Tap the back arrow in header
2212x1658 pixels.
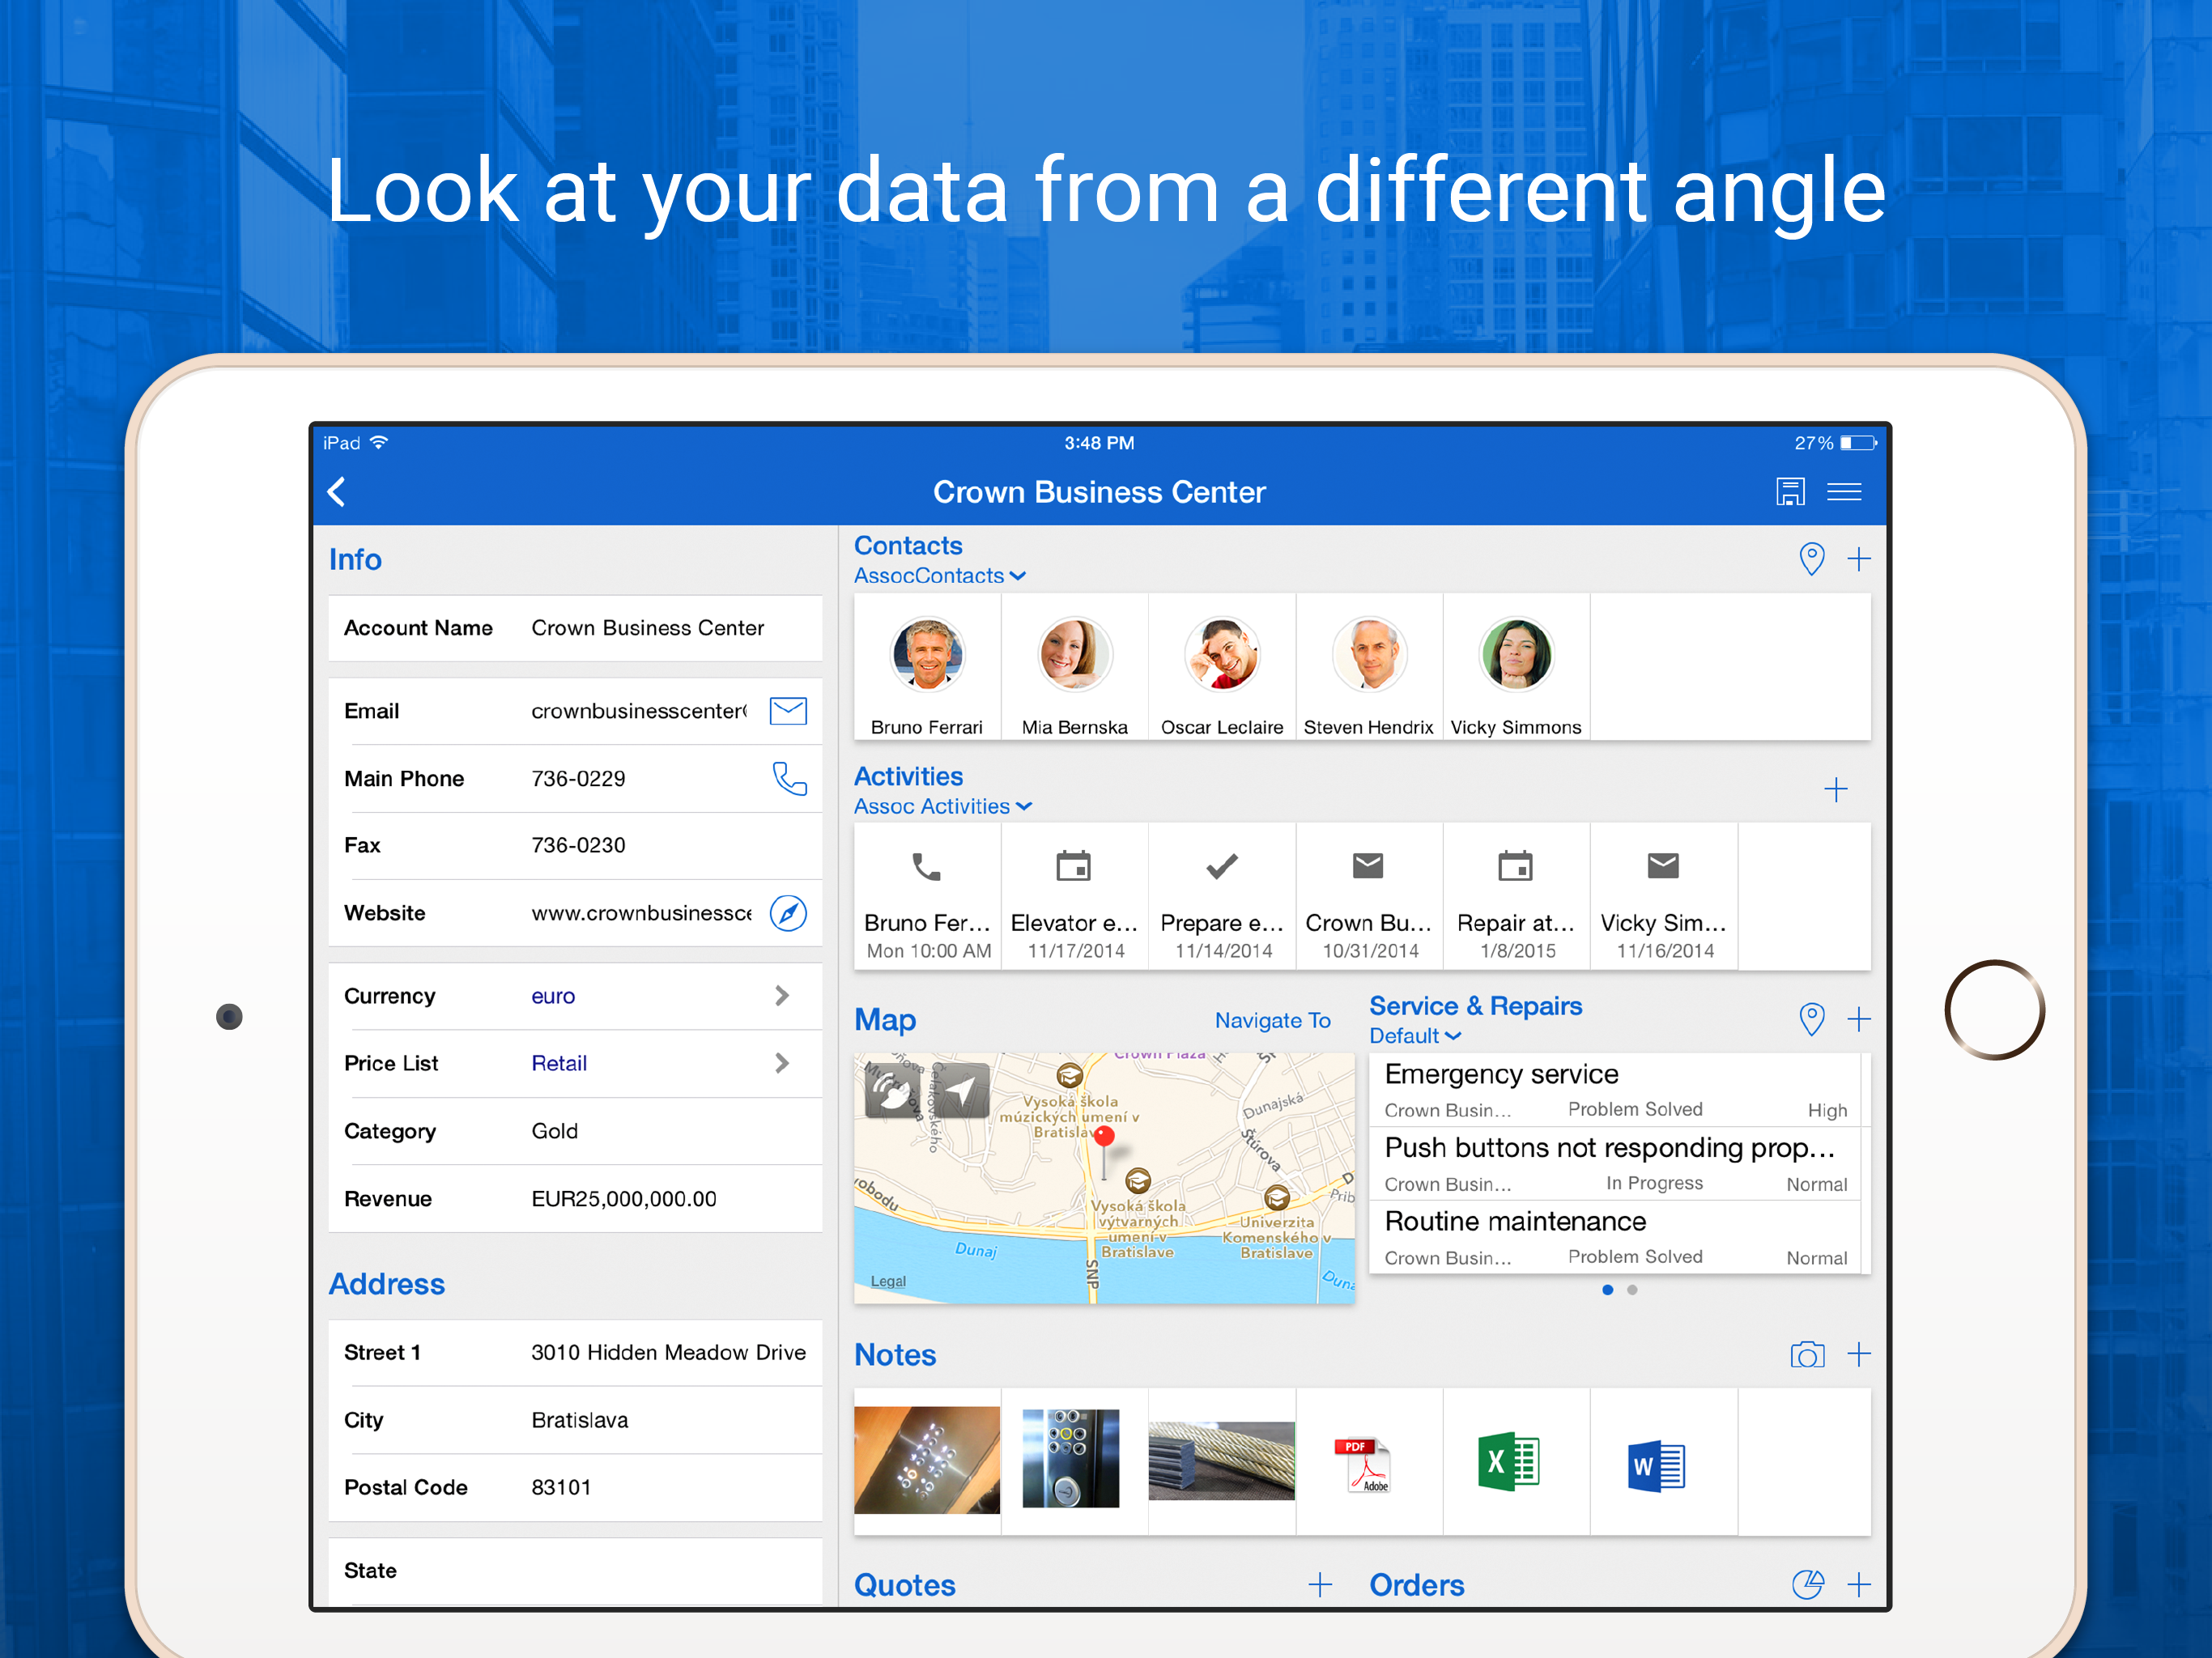338,492
